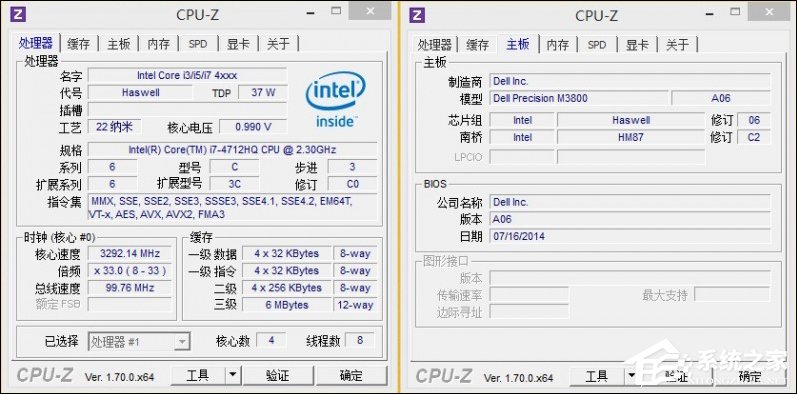Switch to 主板 tab in left CPU-Z window

coord(118,44)
